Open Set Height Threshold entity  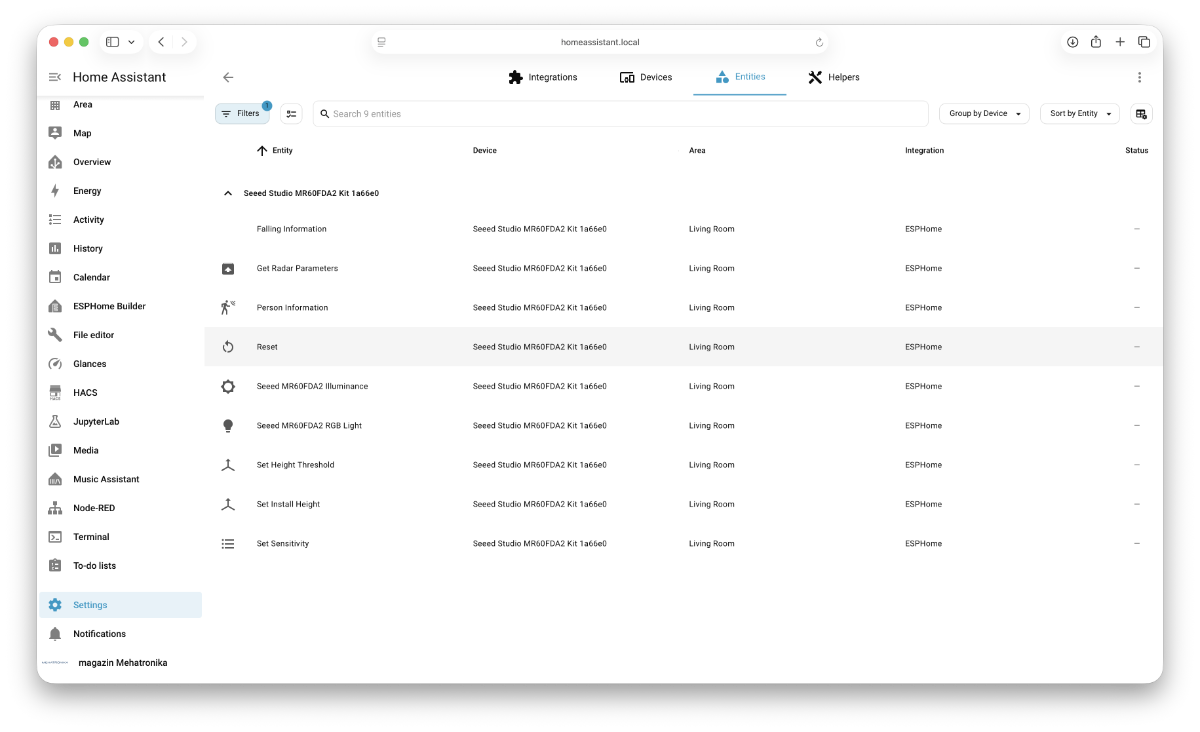tap(683, 465)
